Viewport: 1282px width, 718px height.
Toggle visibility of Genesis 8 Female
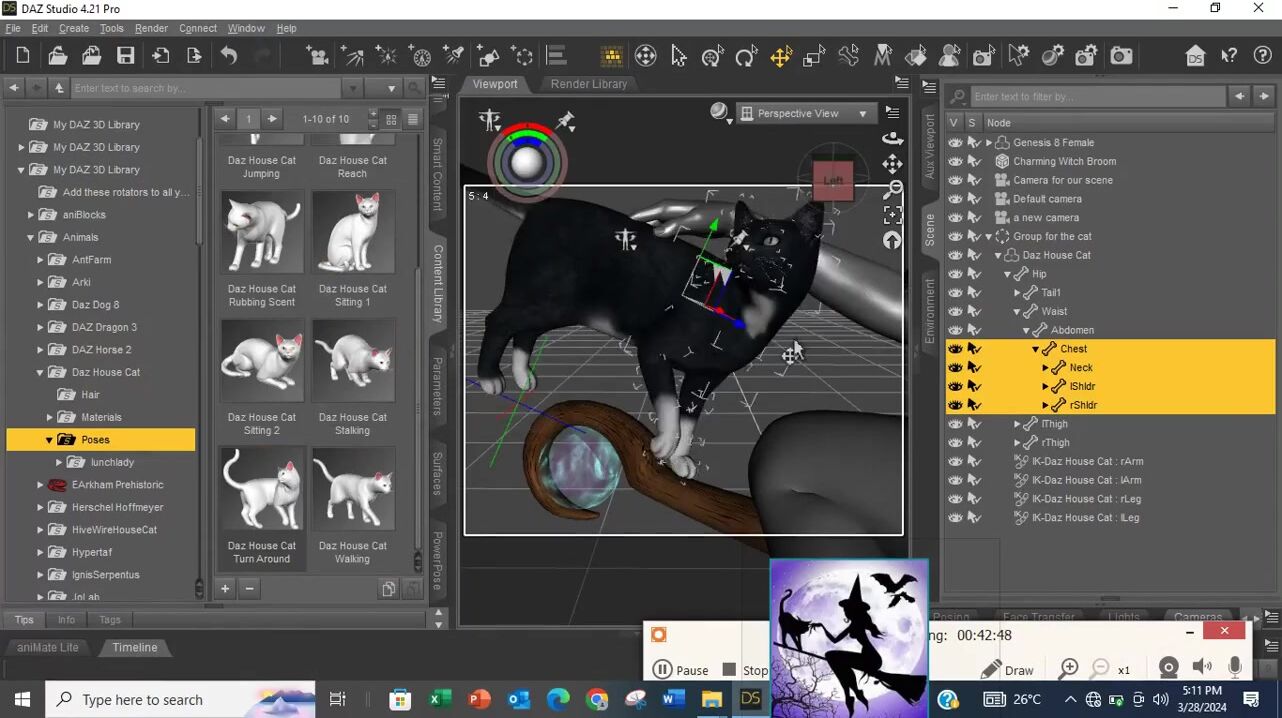pyautogui.click(x=955, y=143)
